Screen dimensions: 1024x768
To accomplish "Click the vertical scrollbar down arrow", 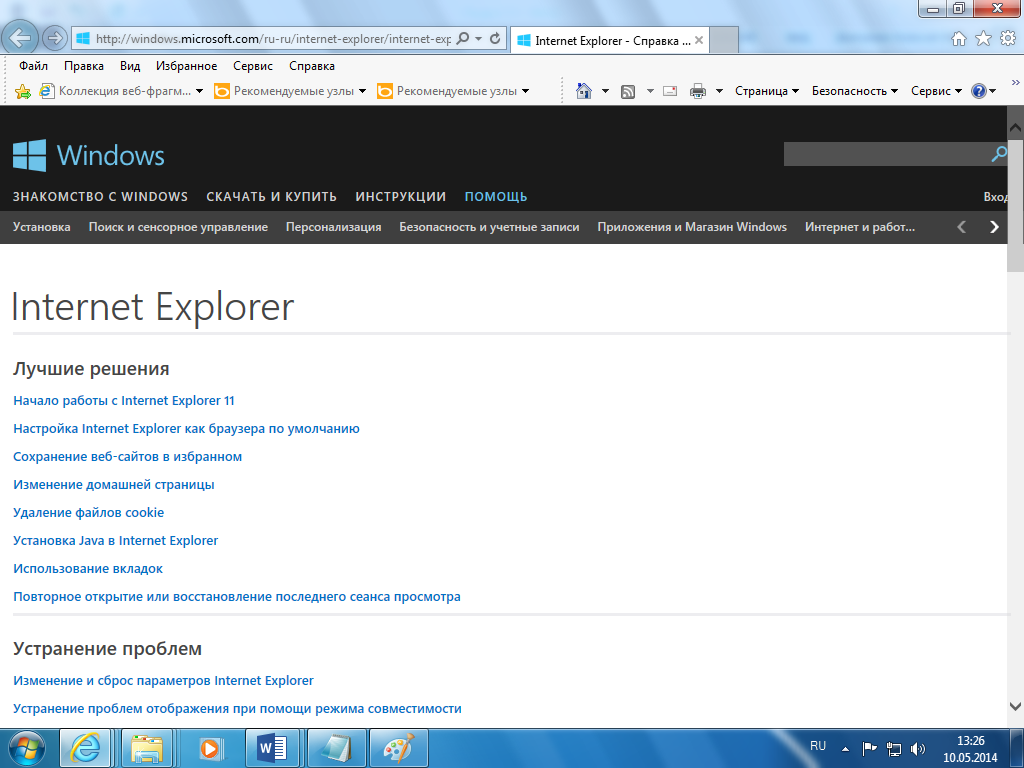I will pos(1016,707).
